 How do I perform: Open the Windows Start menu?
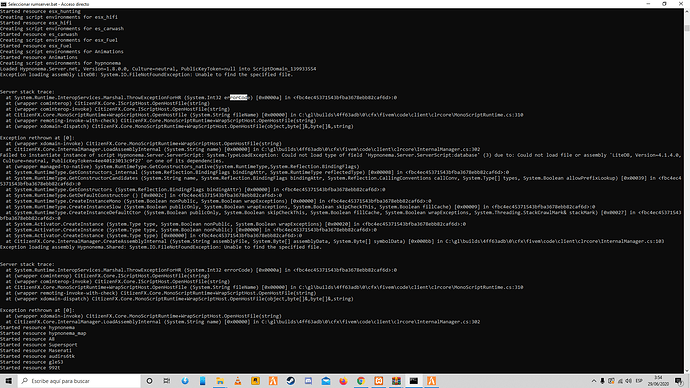[8, 381]
